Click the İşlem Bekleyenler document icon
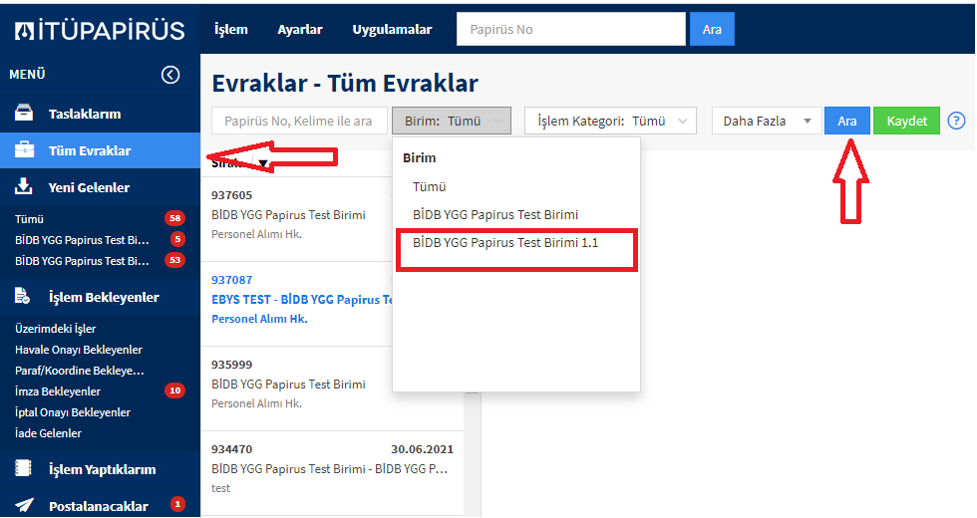This screenshot has height=518, width=977. tap(22, 296)
